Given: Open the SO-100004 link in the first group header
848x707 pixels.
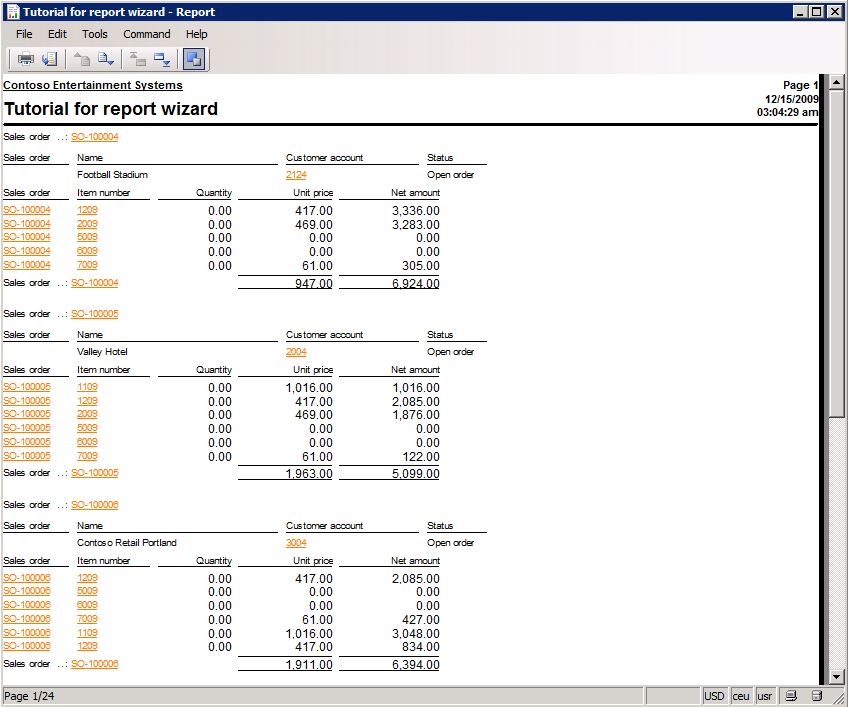Looking at the screenshot, I should (95, 137).
